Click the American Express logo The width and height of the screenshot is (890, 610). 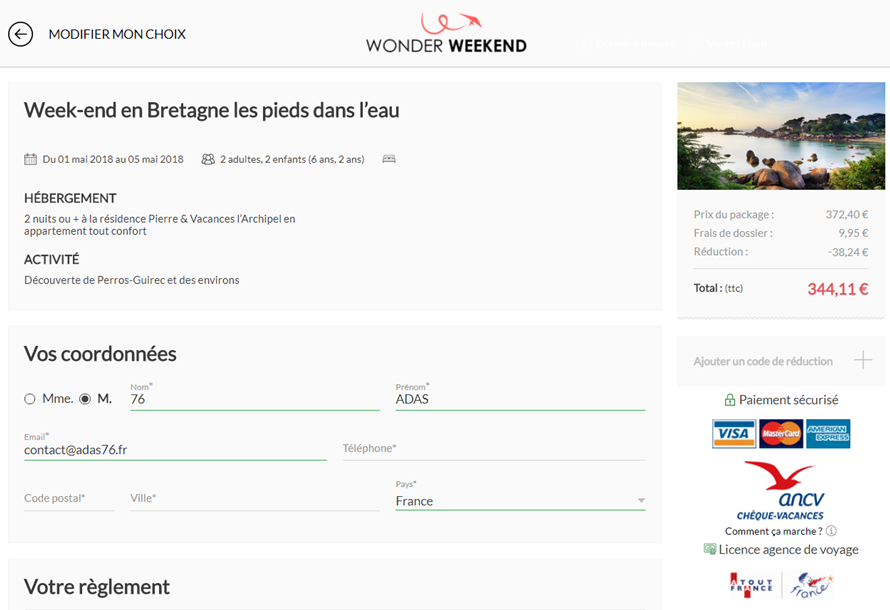828,434
